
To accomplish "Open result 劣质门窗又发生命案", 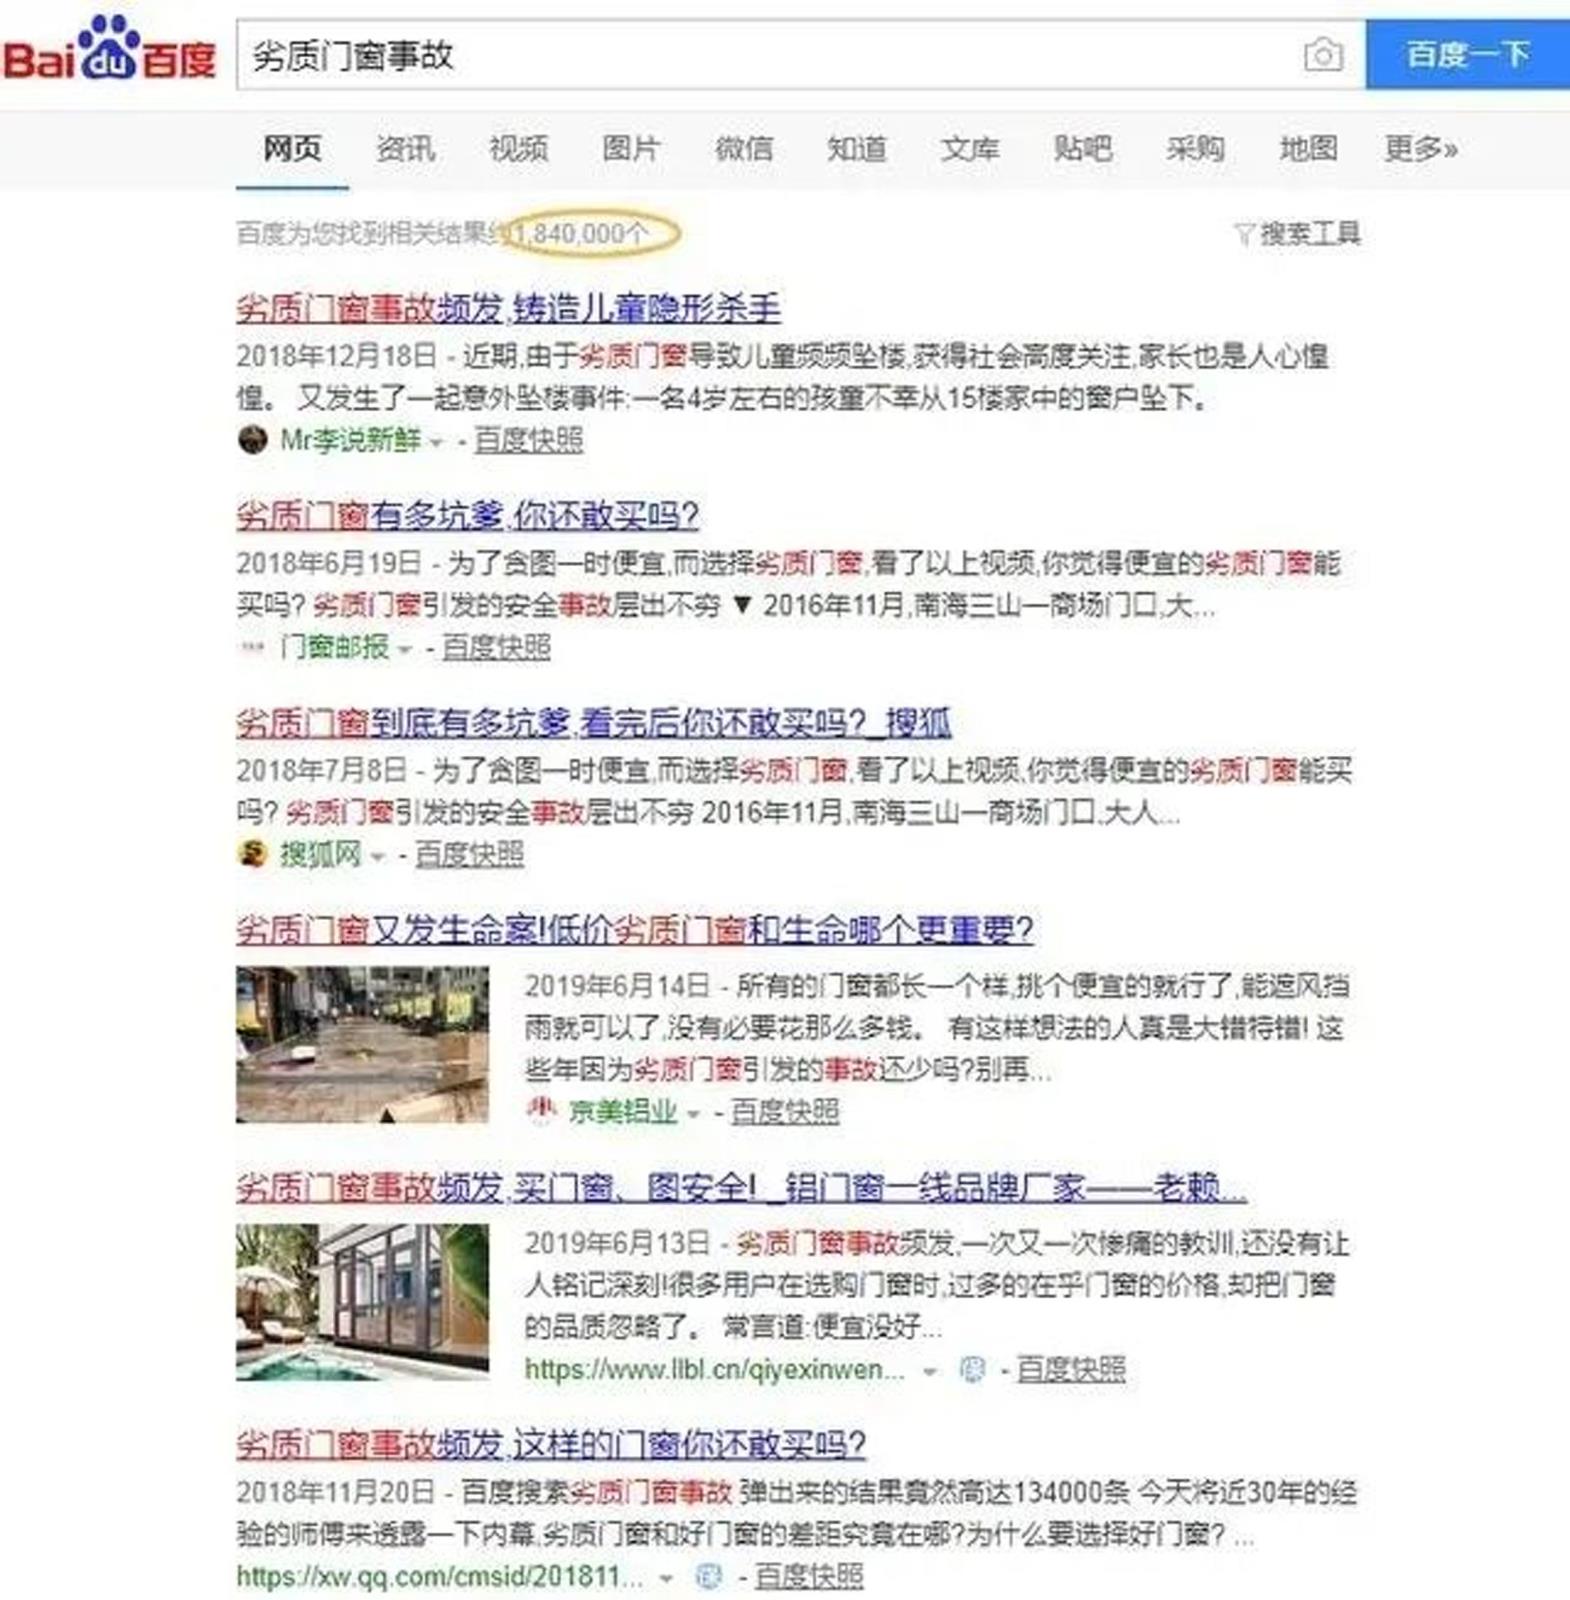I will pos(634,930).
